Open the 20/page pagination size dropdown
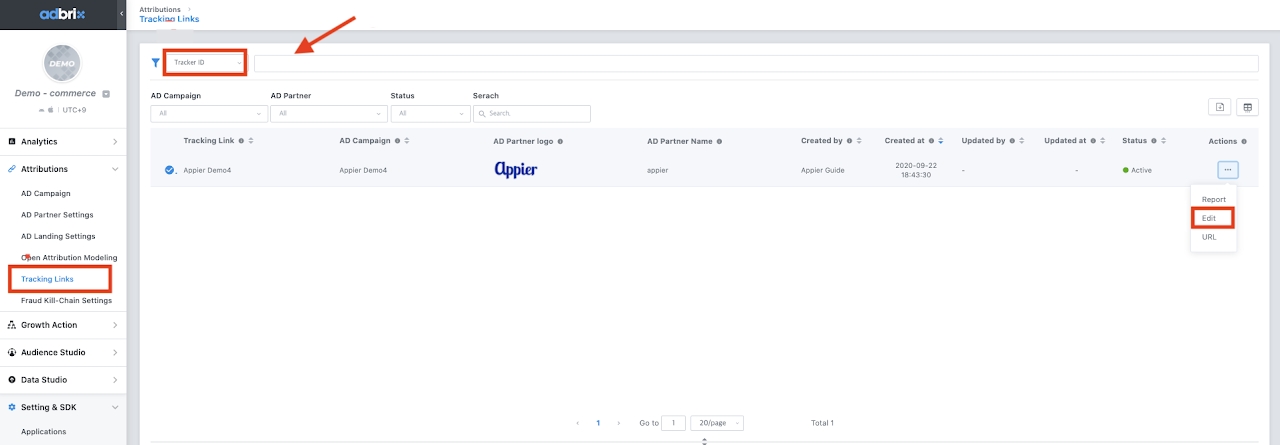Screen dimensions: 1280x445 point(717,423)
